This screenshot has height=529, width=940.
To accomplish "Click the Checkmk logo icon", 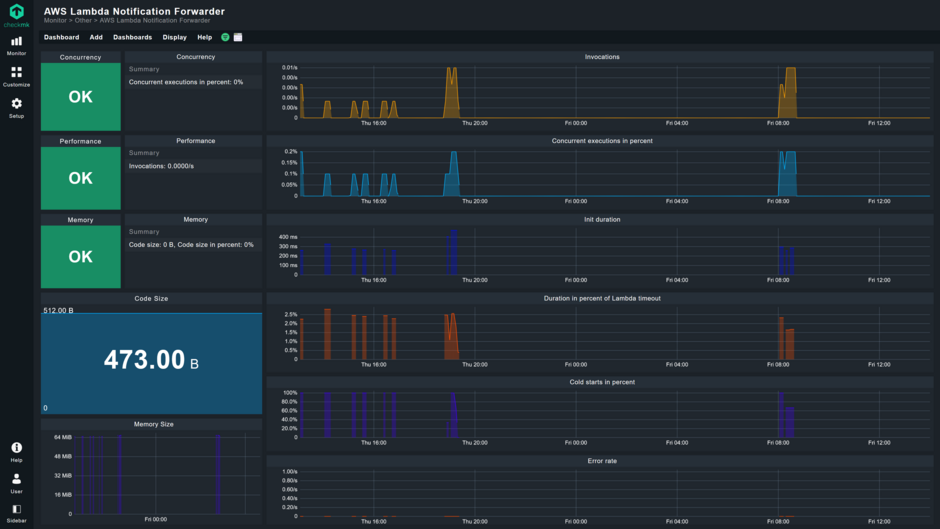I will [x=16, y=13].
